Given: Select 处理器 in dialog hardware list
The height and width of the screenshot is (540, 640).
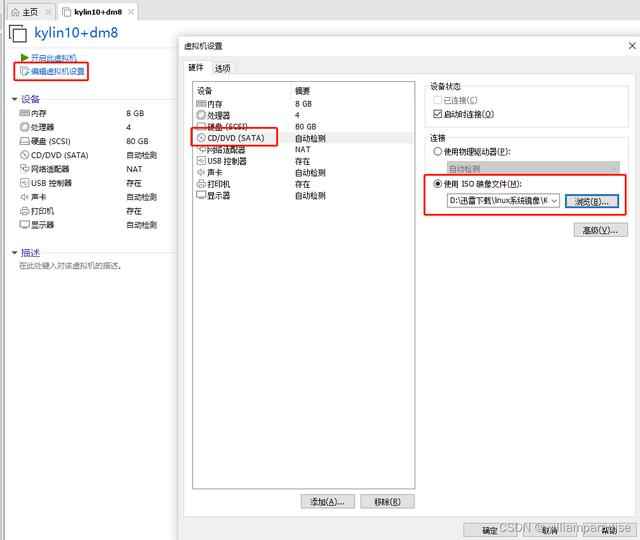Looking at the screenshot, I should pyautogui.click(x=304, y=116).
